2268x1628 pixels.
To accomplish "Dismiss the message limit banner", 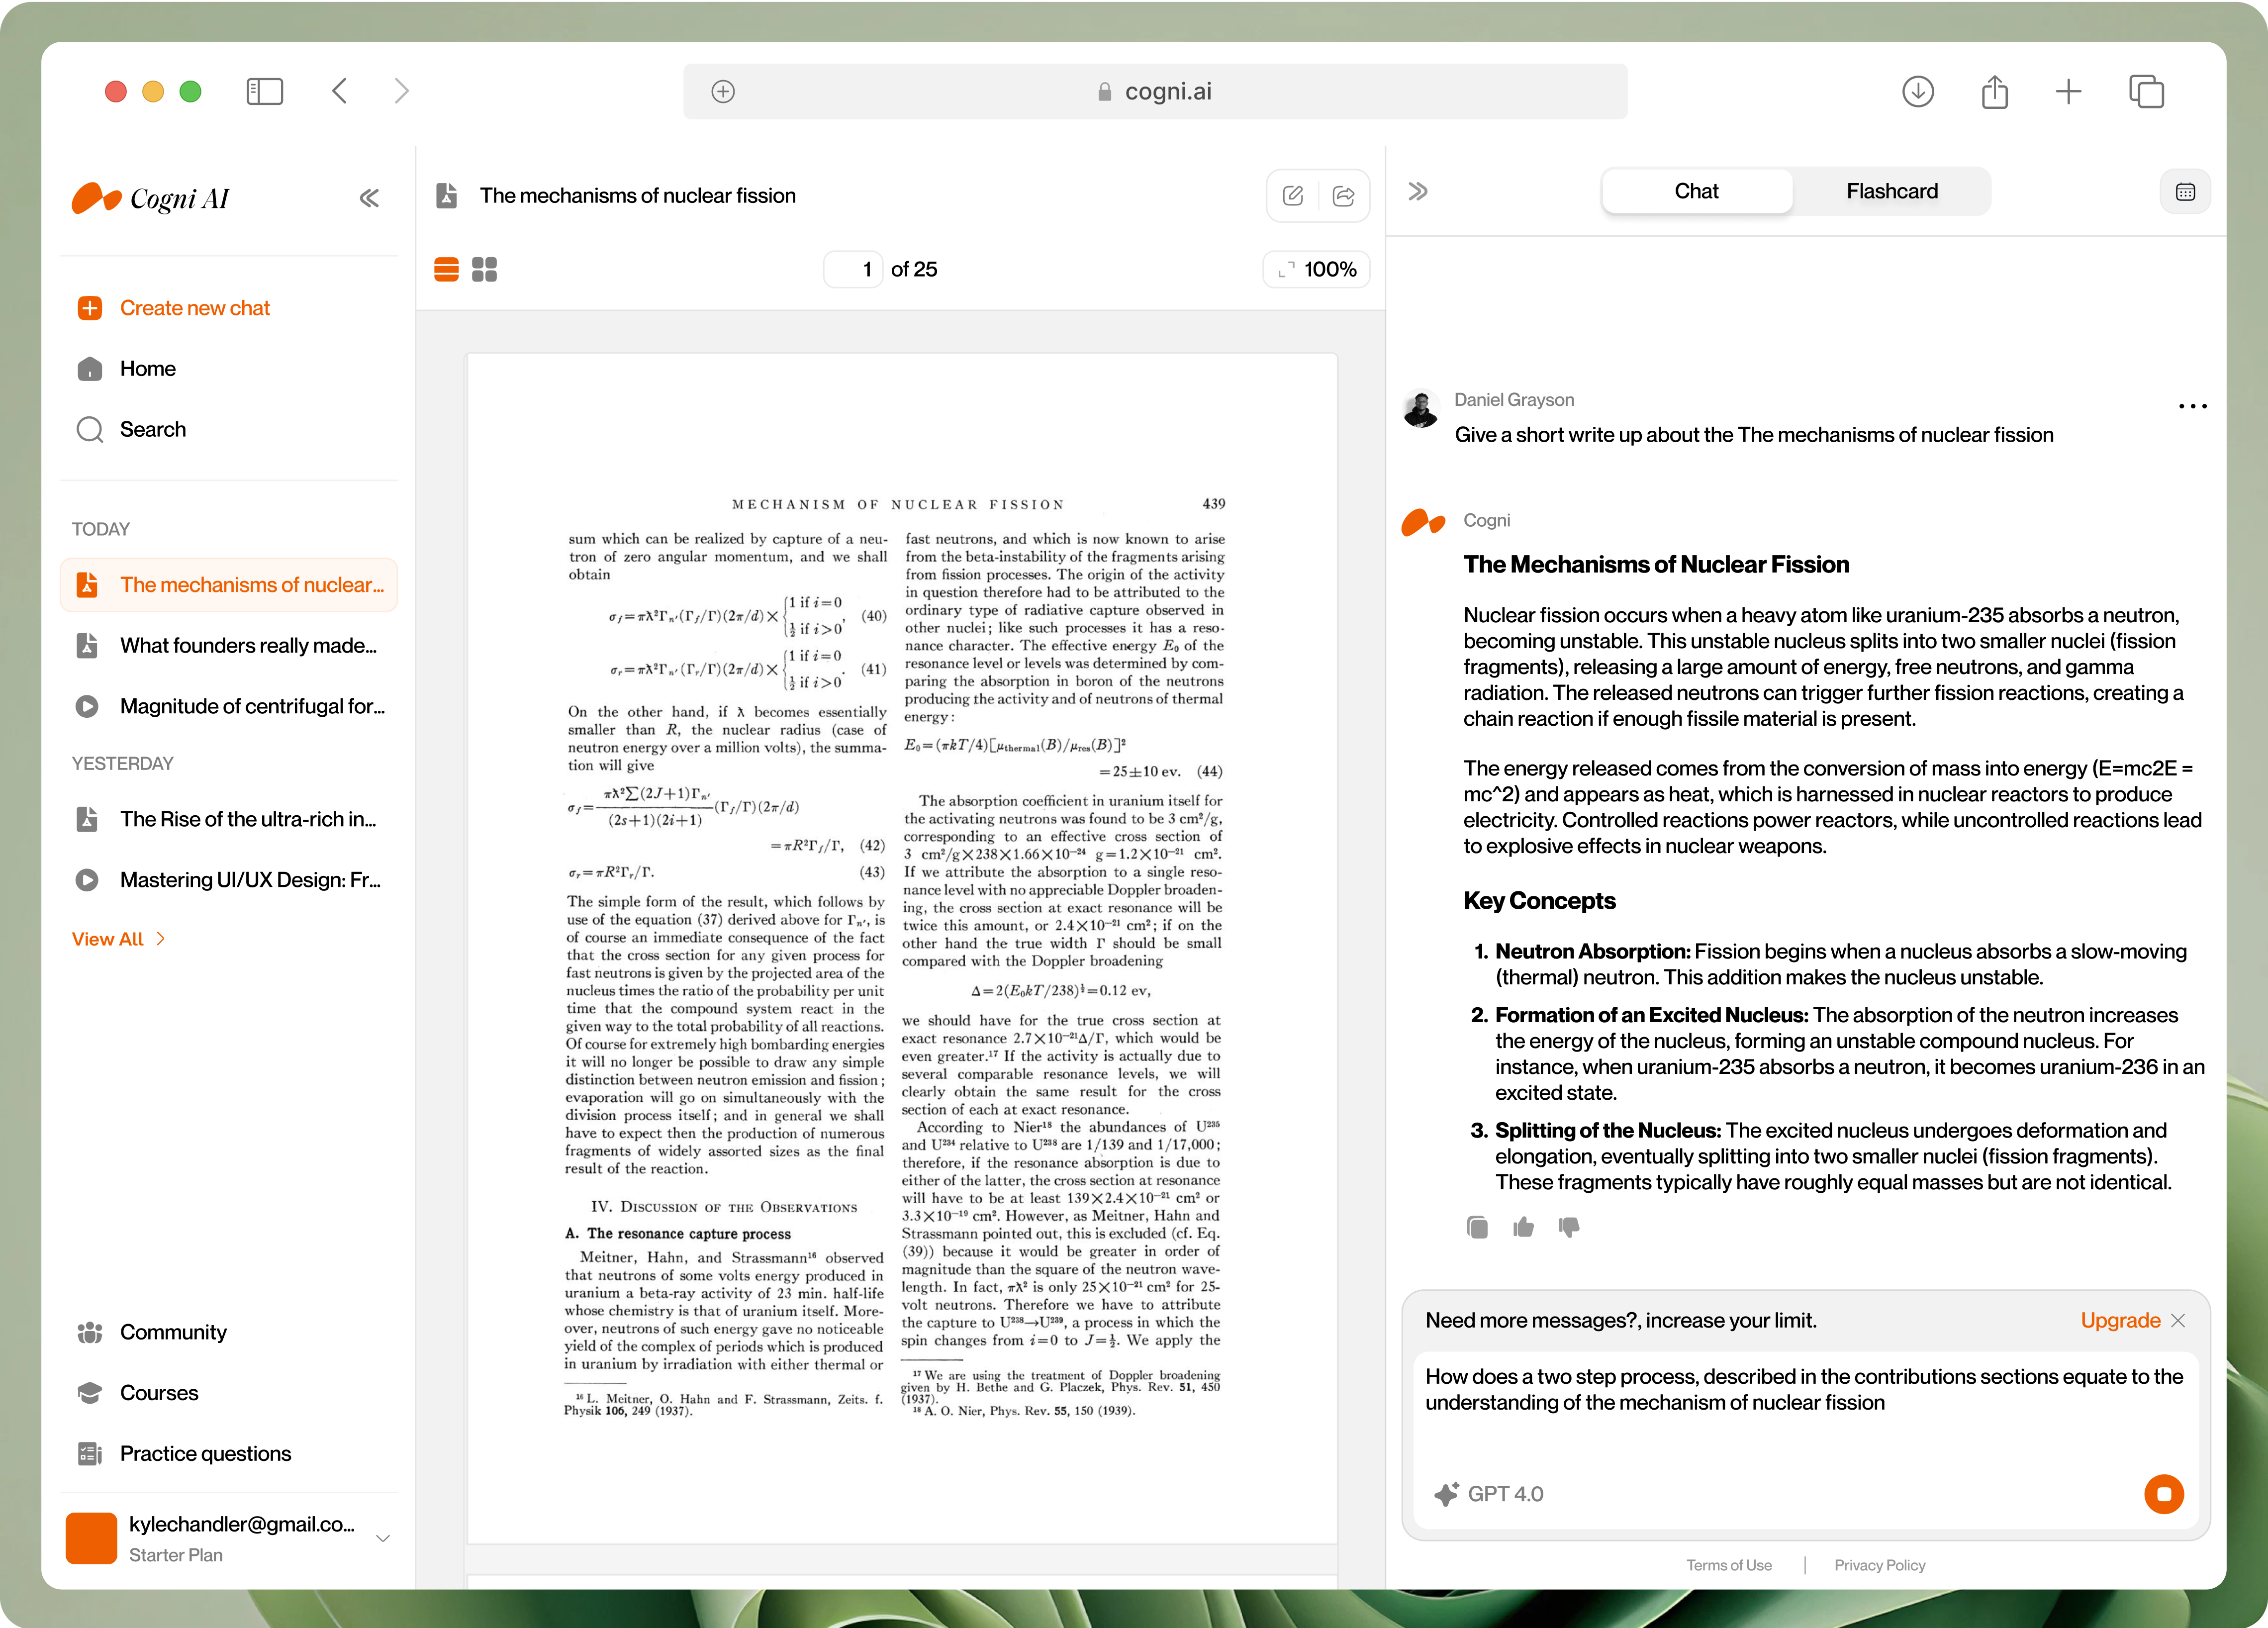I will click(2178, 1321).
